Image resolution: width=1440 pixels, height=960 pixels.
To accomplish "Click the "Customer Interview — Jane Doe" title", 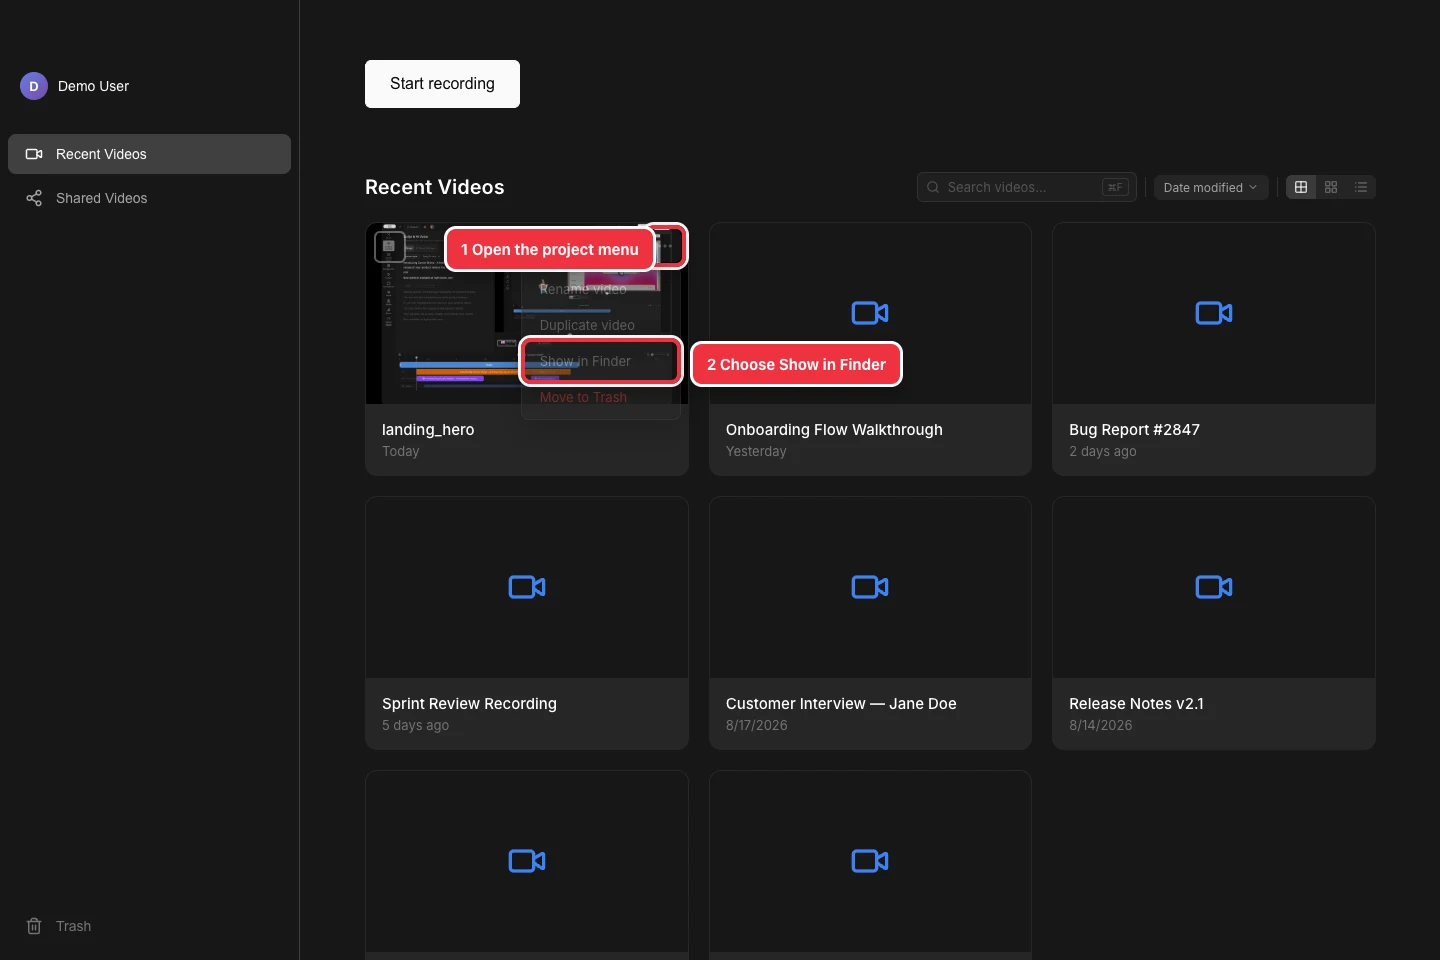I will 841,704.
